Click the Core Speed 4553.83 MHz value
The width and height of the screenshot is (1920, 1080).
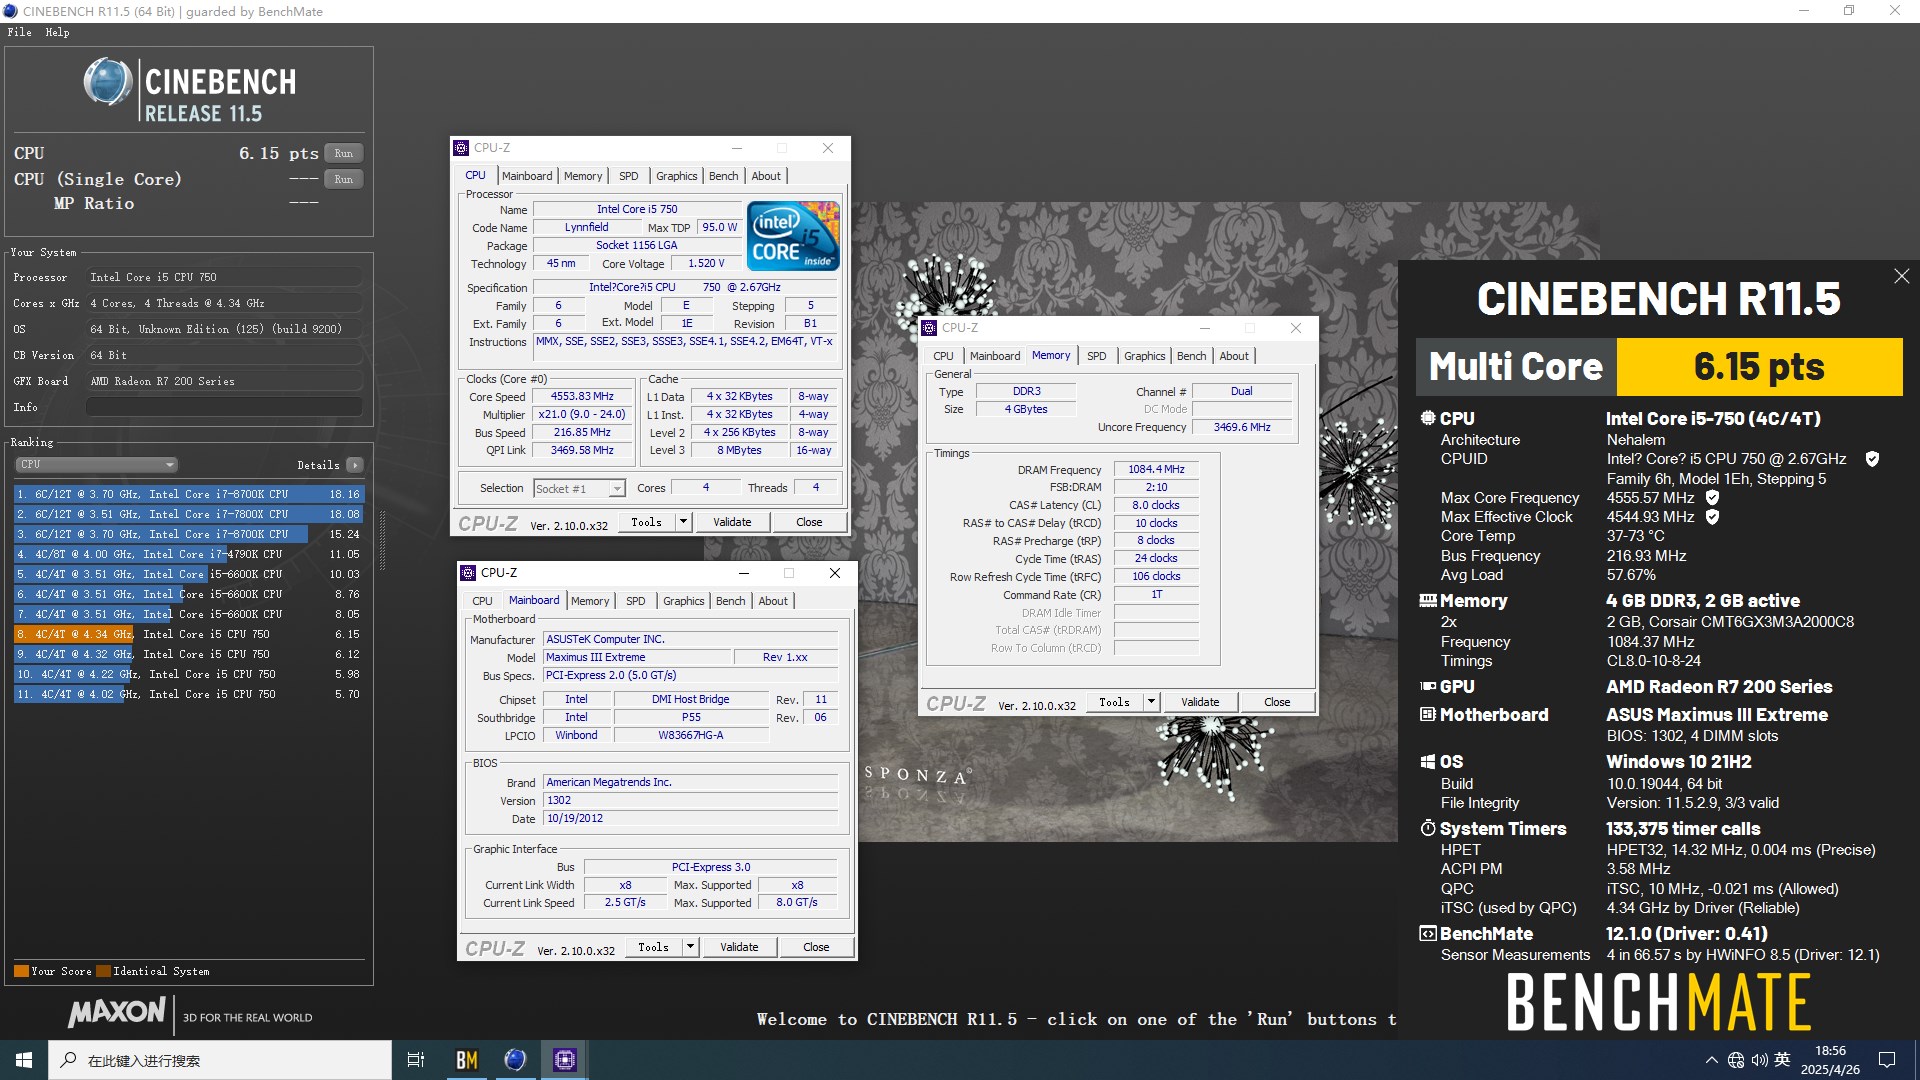(x=582, y=397)
